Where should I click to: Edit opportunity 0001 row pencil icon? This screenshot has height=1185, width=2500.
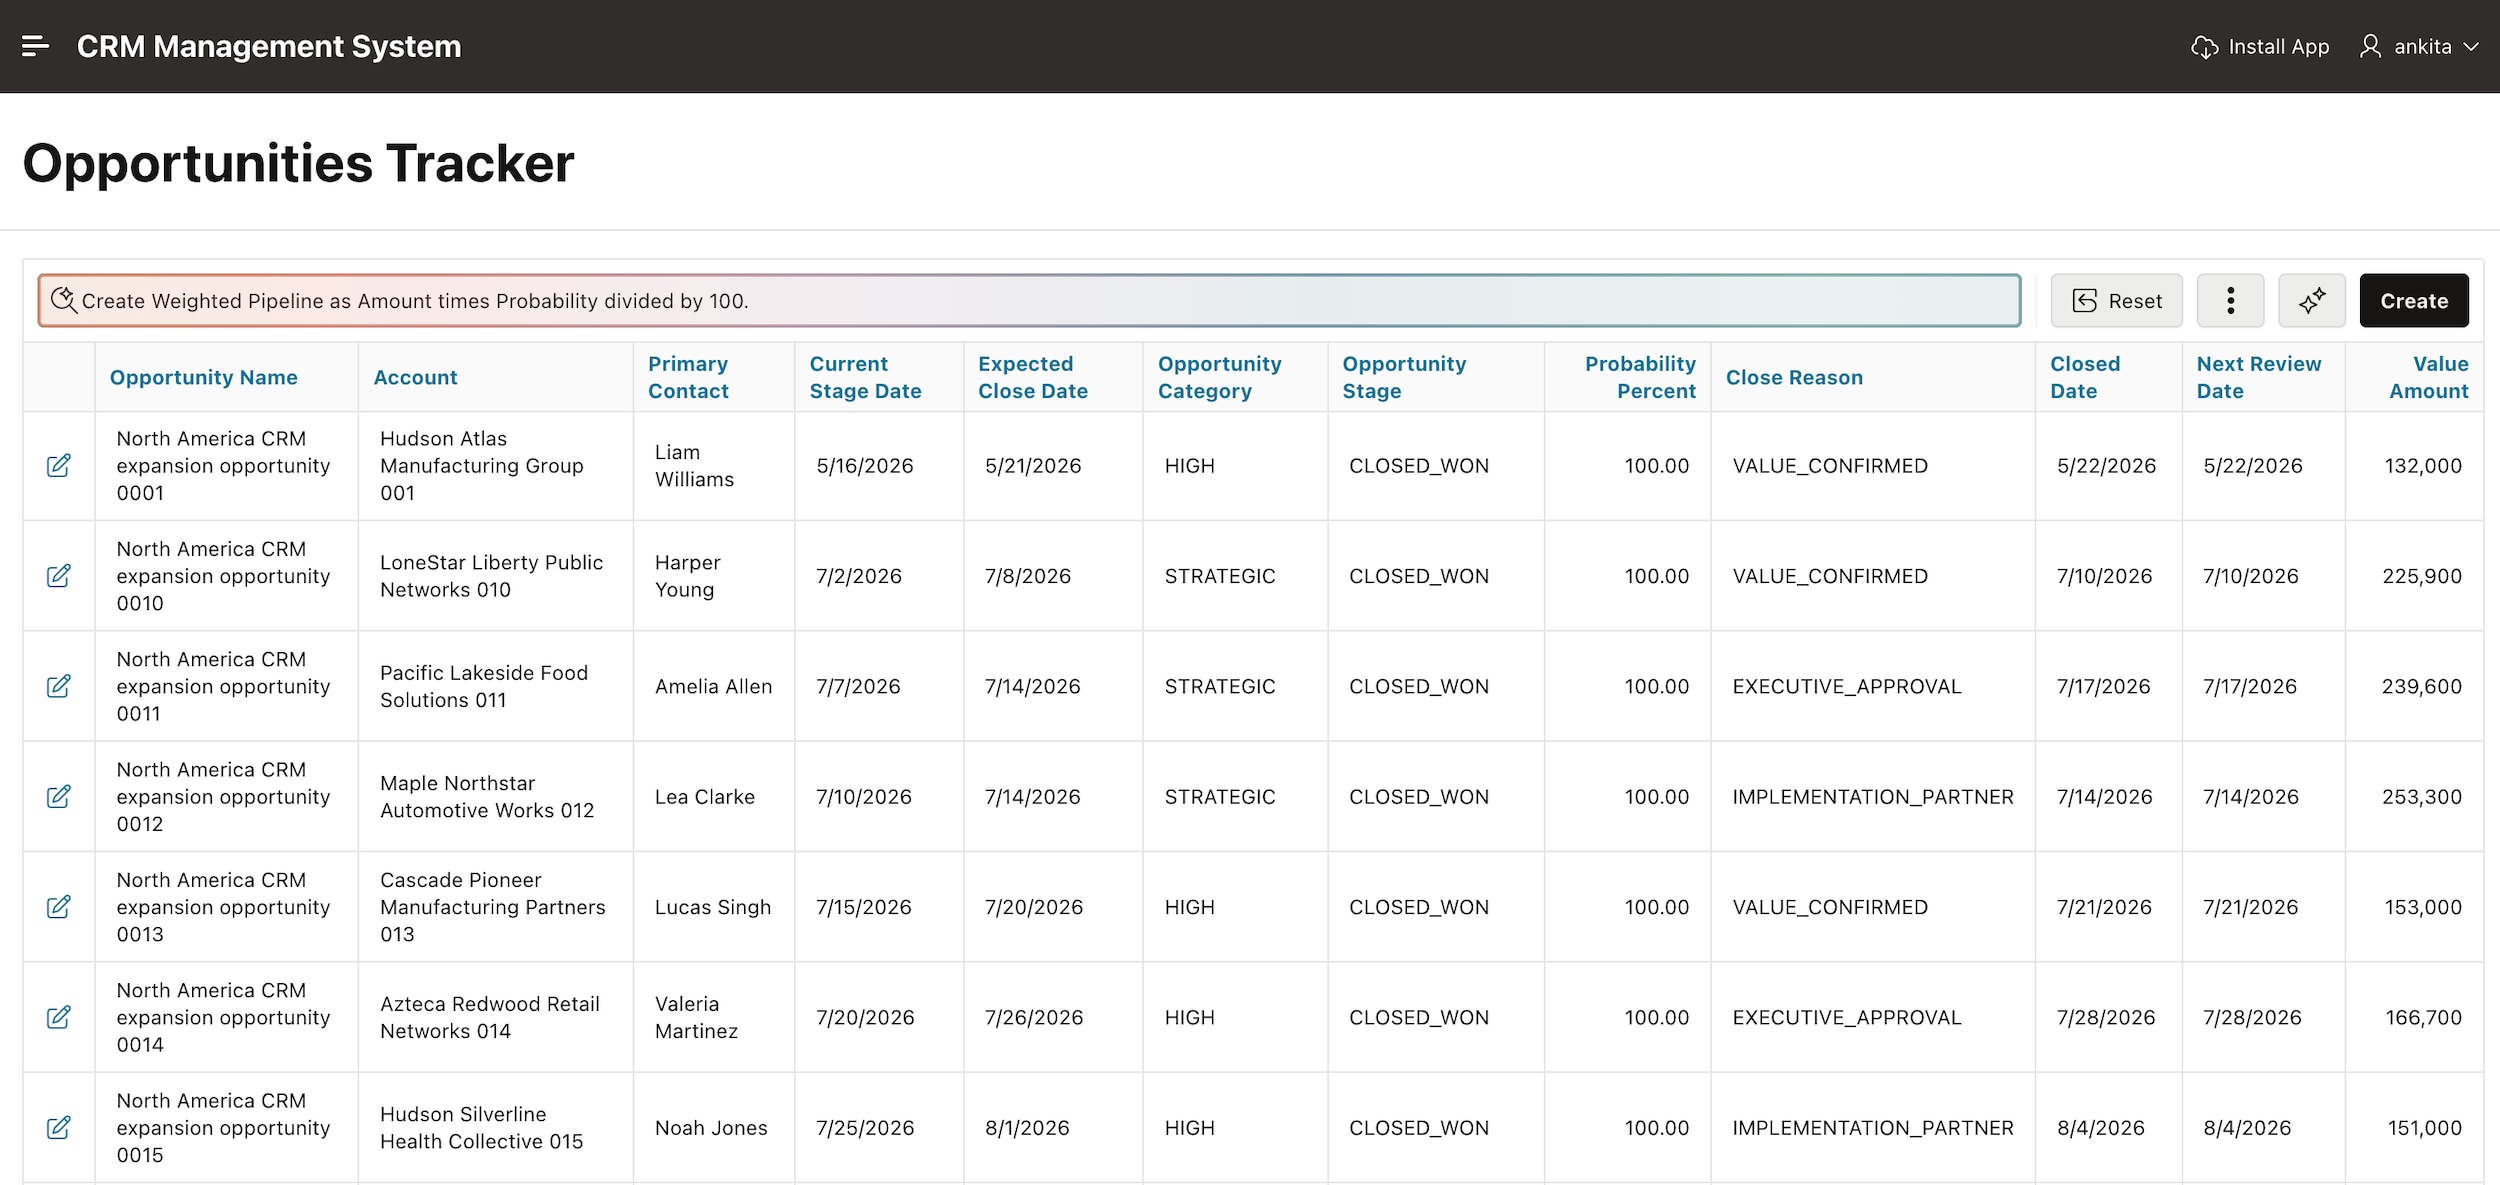click(59, 466)
